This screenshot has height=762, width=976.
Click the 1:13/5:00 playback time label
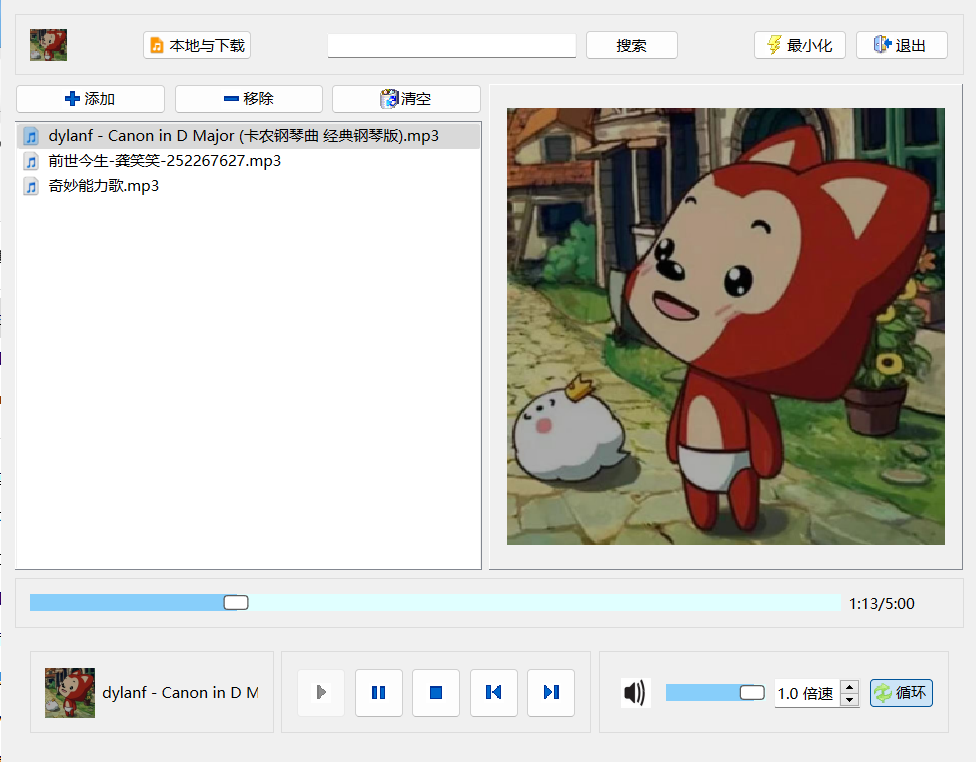881,604
